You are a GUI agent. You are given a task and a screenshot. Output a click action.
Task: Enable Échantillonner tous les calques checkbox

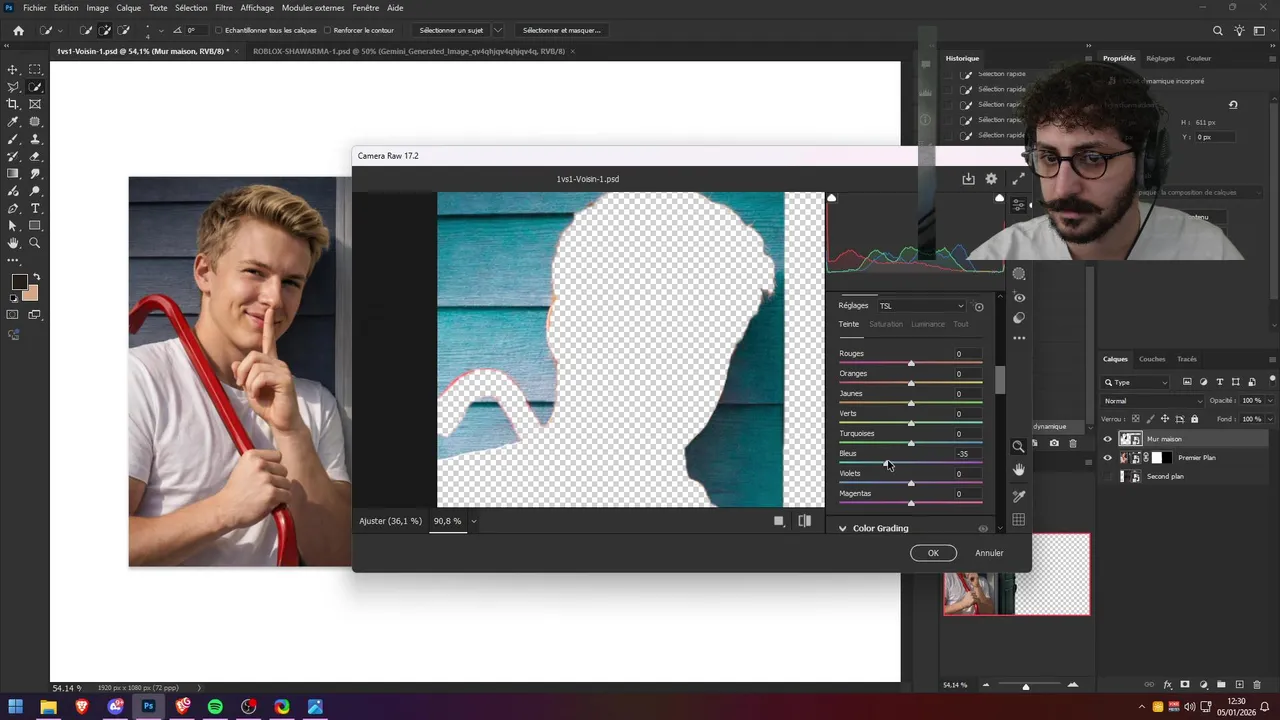click(219, 30)
